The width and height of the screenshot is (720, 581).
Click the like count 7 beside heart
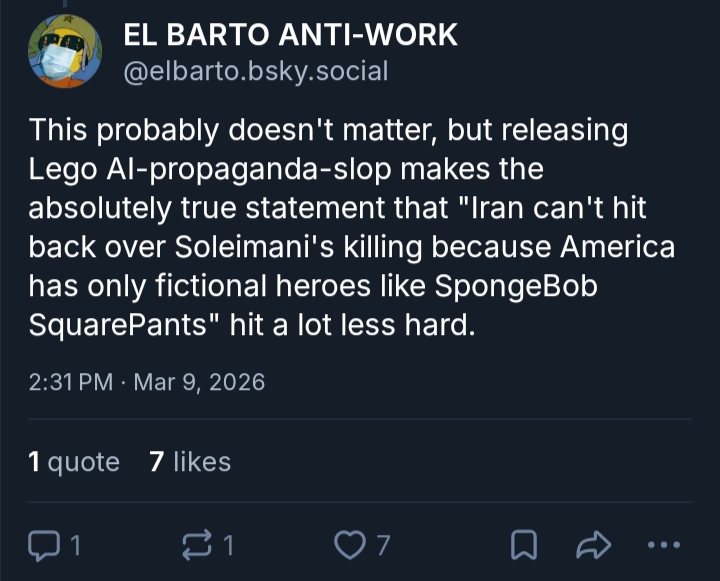[x=382, y=545]
